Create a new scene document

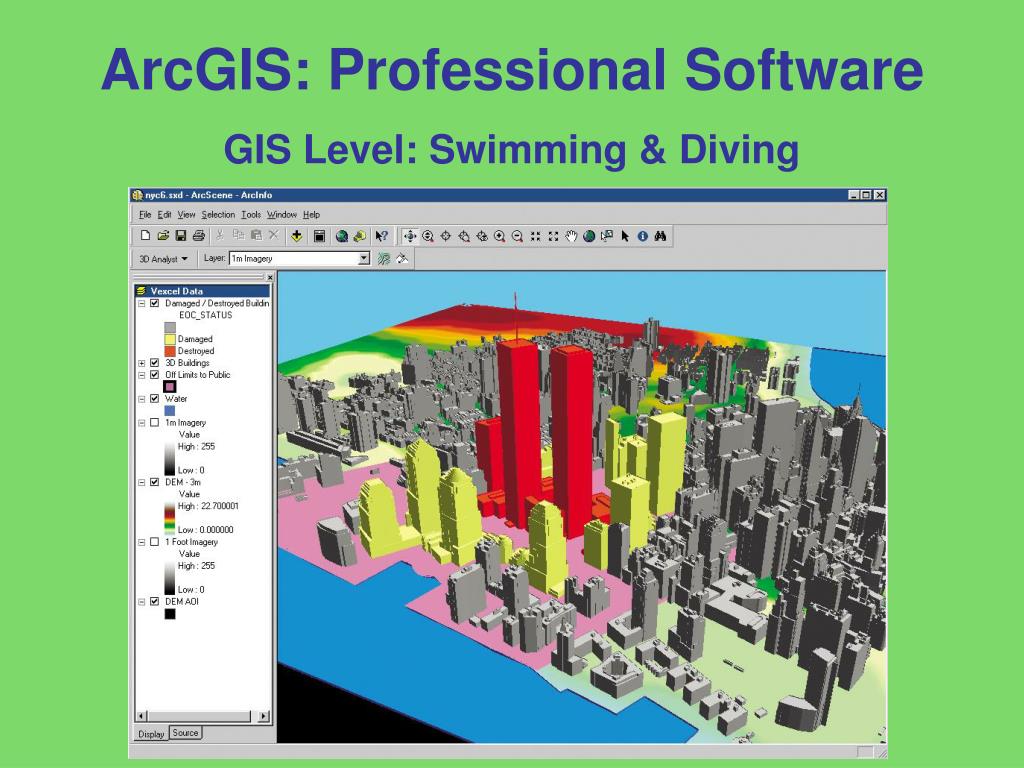[145, 236]
